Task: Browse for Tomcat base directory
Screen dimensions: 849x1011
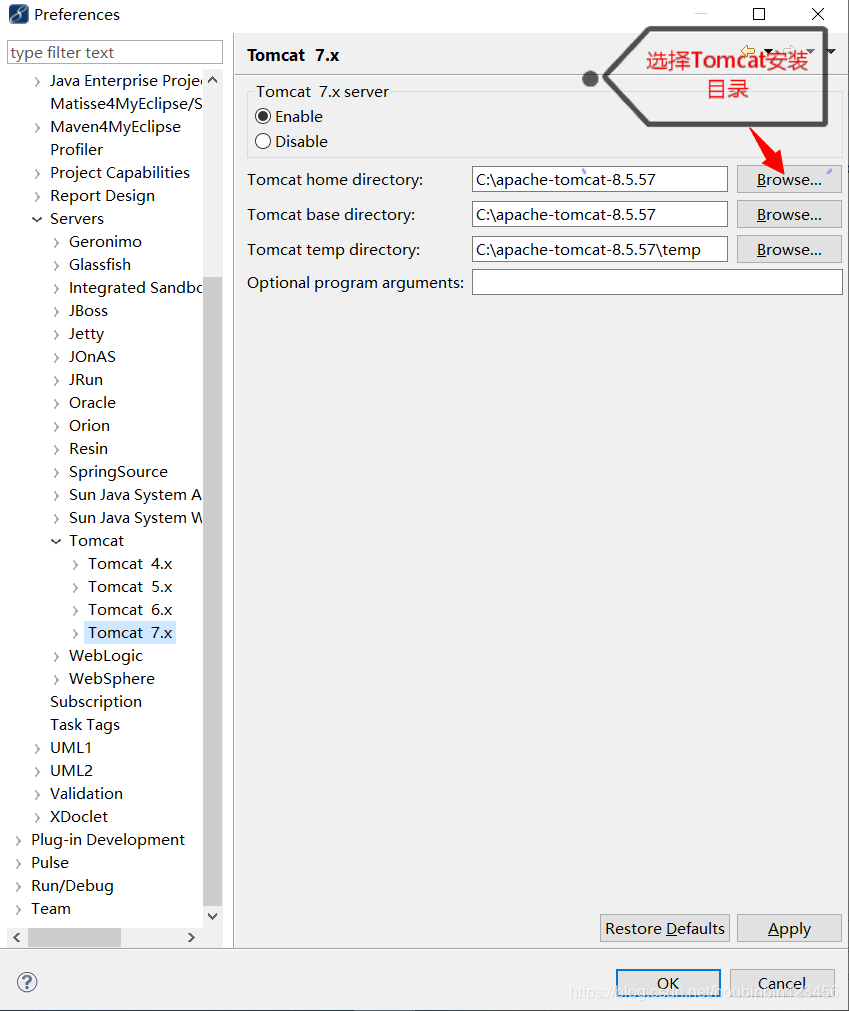Action: tap(789, 214)
